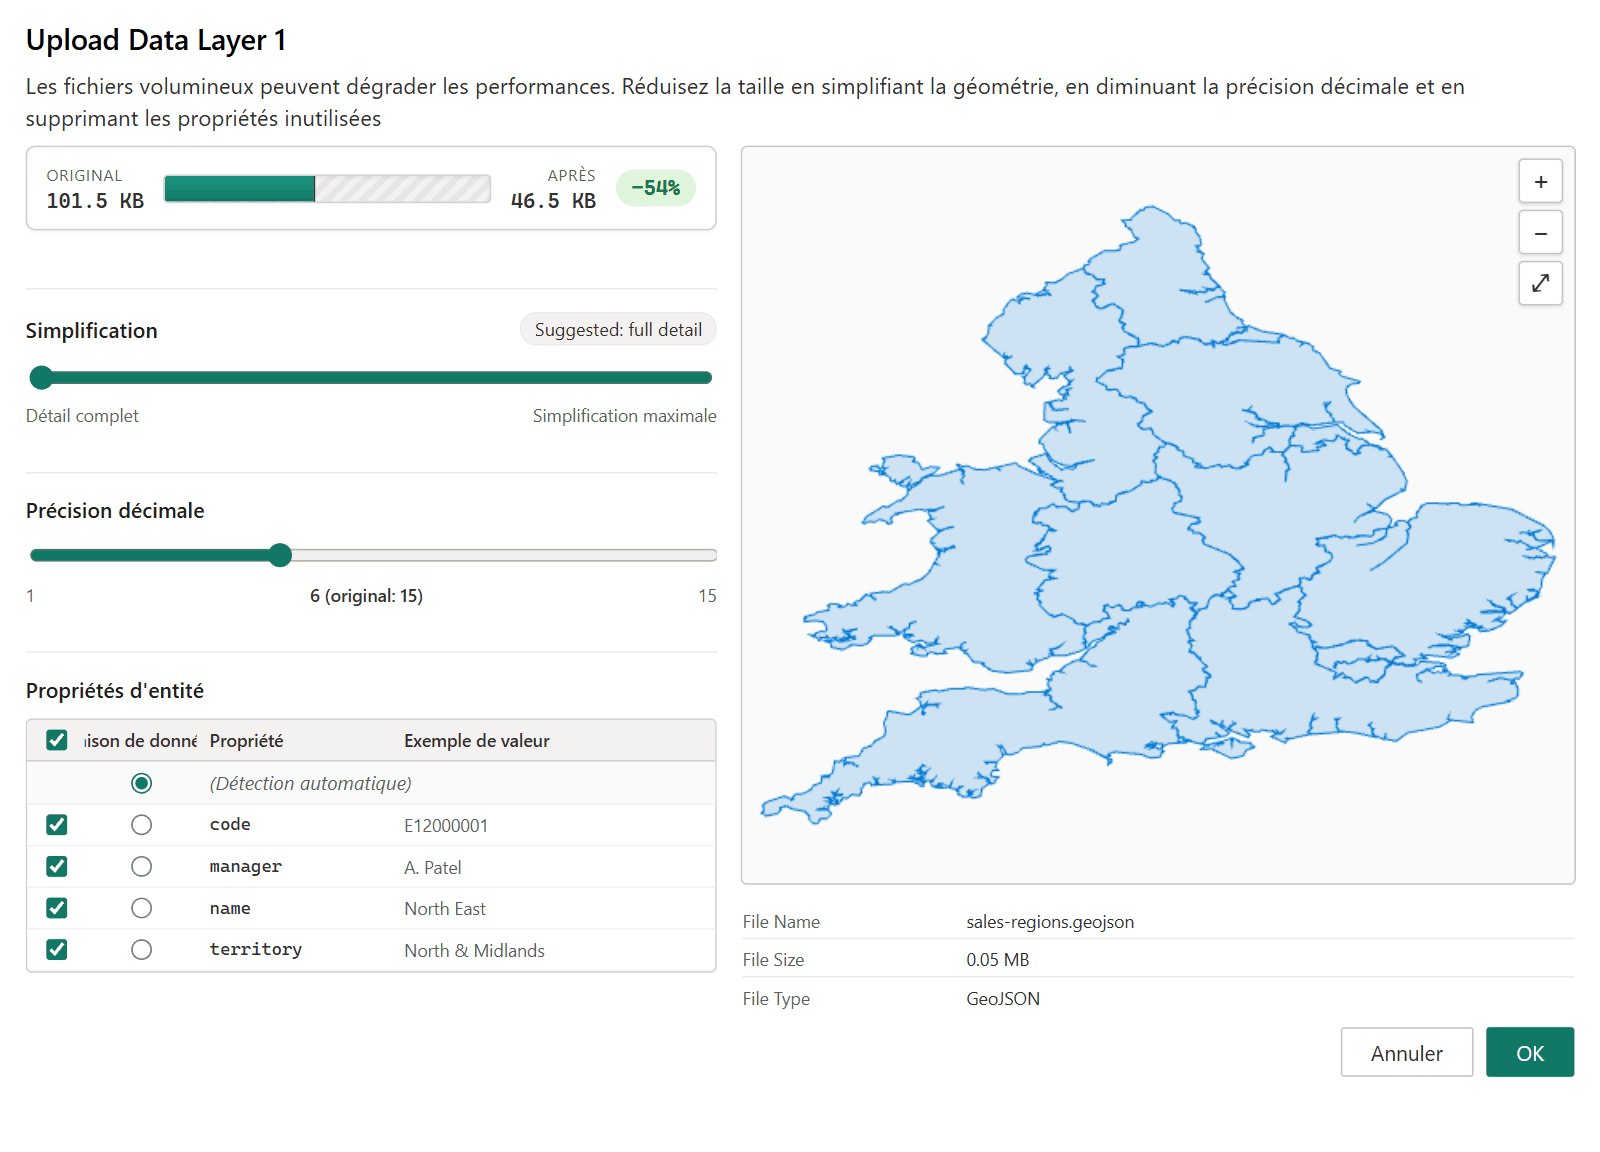Click the Exemple de valeur column header
Viewport: 1600px width, 1152px height.
click(477, 741)
